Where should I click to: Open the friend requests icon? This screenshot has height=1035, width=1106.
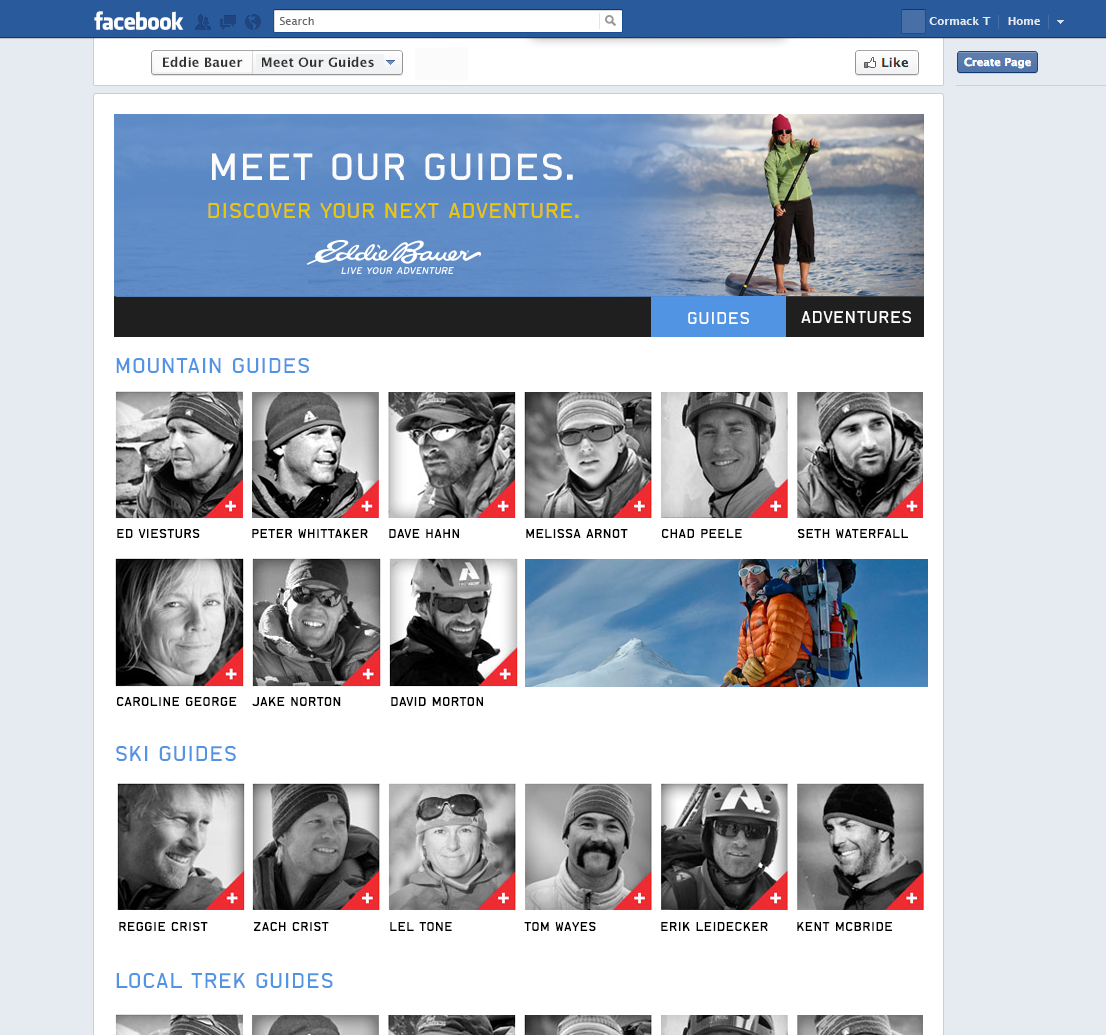tap(203, 22)
